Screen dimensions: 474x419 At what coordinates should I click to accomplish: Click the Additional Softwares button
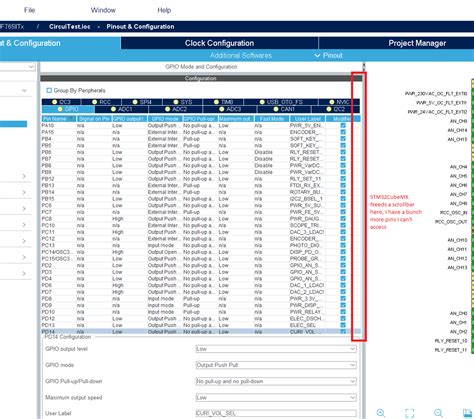[x=241, y=55]
